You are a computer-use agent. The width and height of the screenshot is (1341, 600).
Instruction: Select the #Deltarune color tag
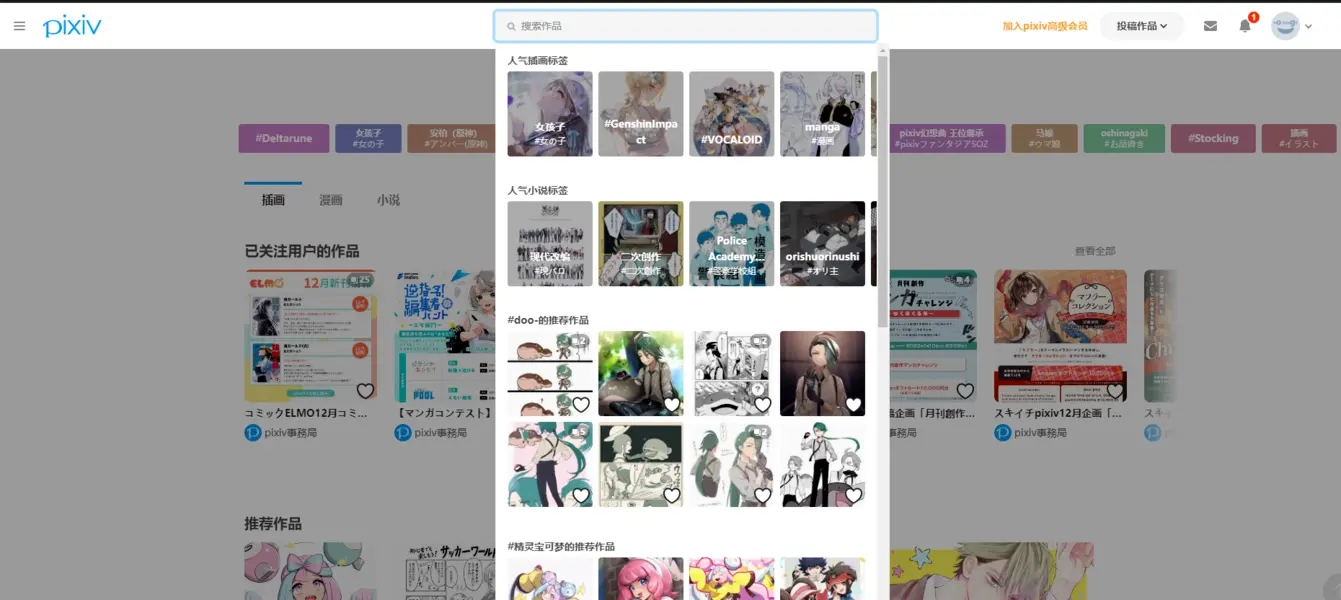pyautogui.click(x=284, y=138)
